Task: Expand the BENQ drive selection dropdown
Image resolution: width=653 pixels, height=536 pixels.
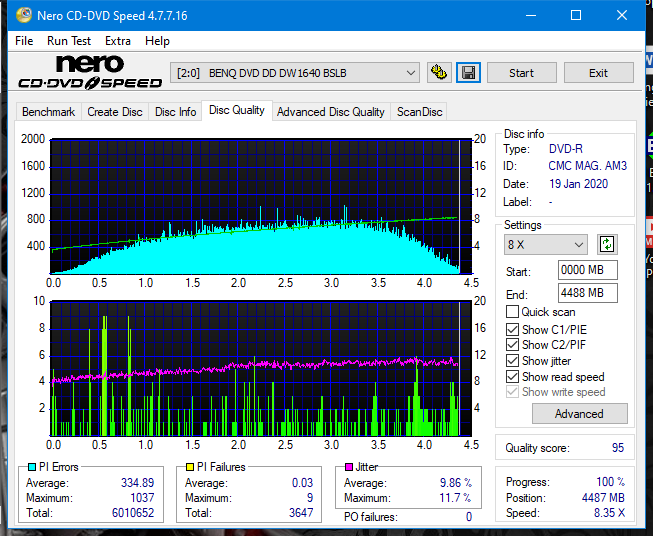Action: pos(295,73)
